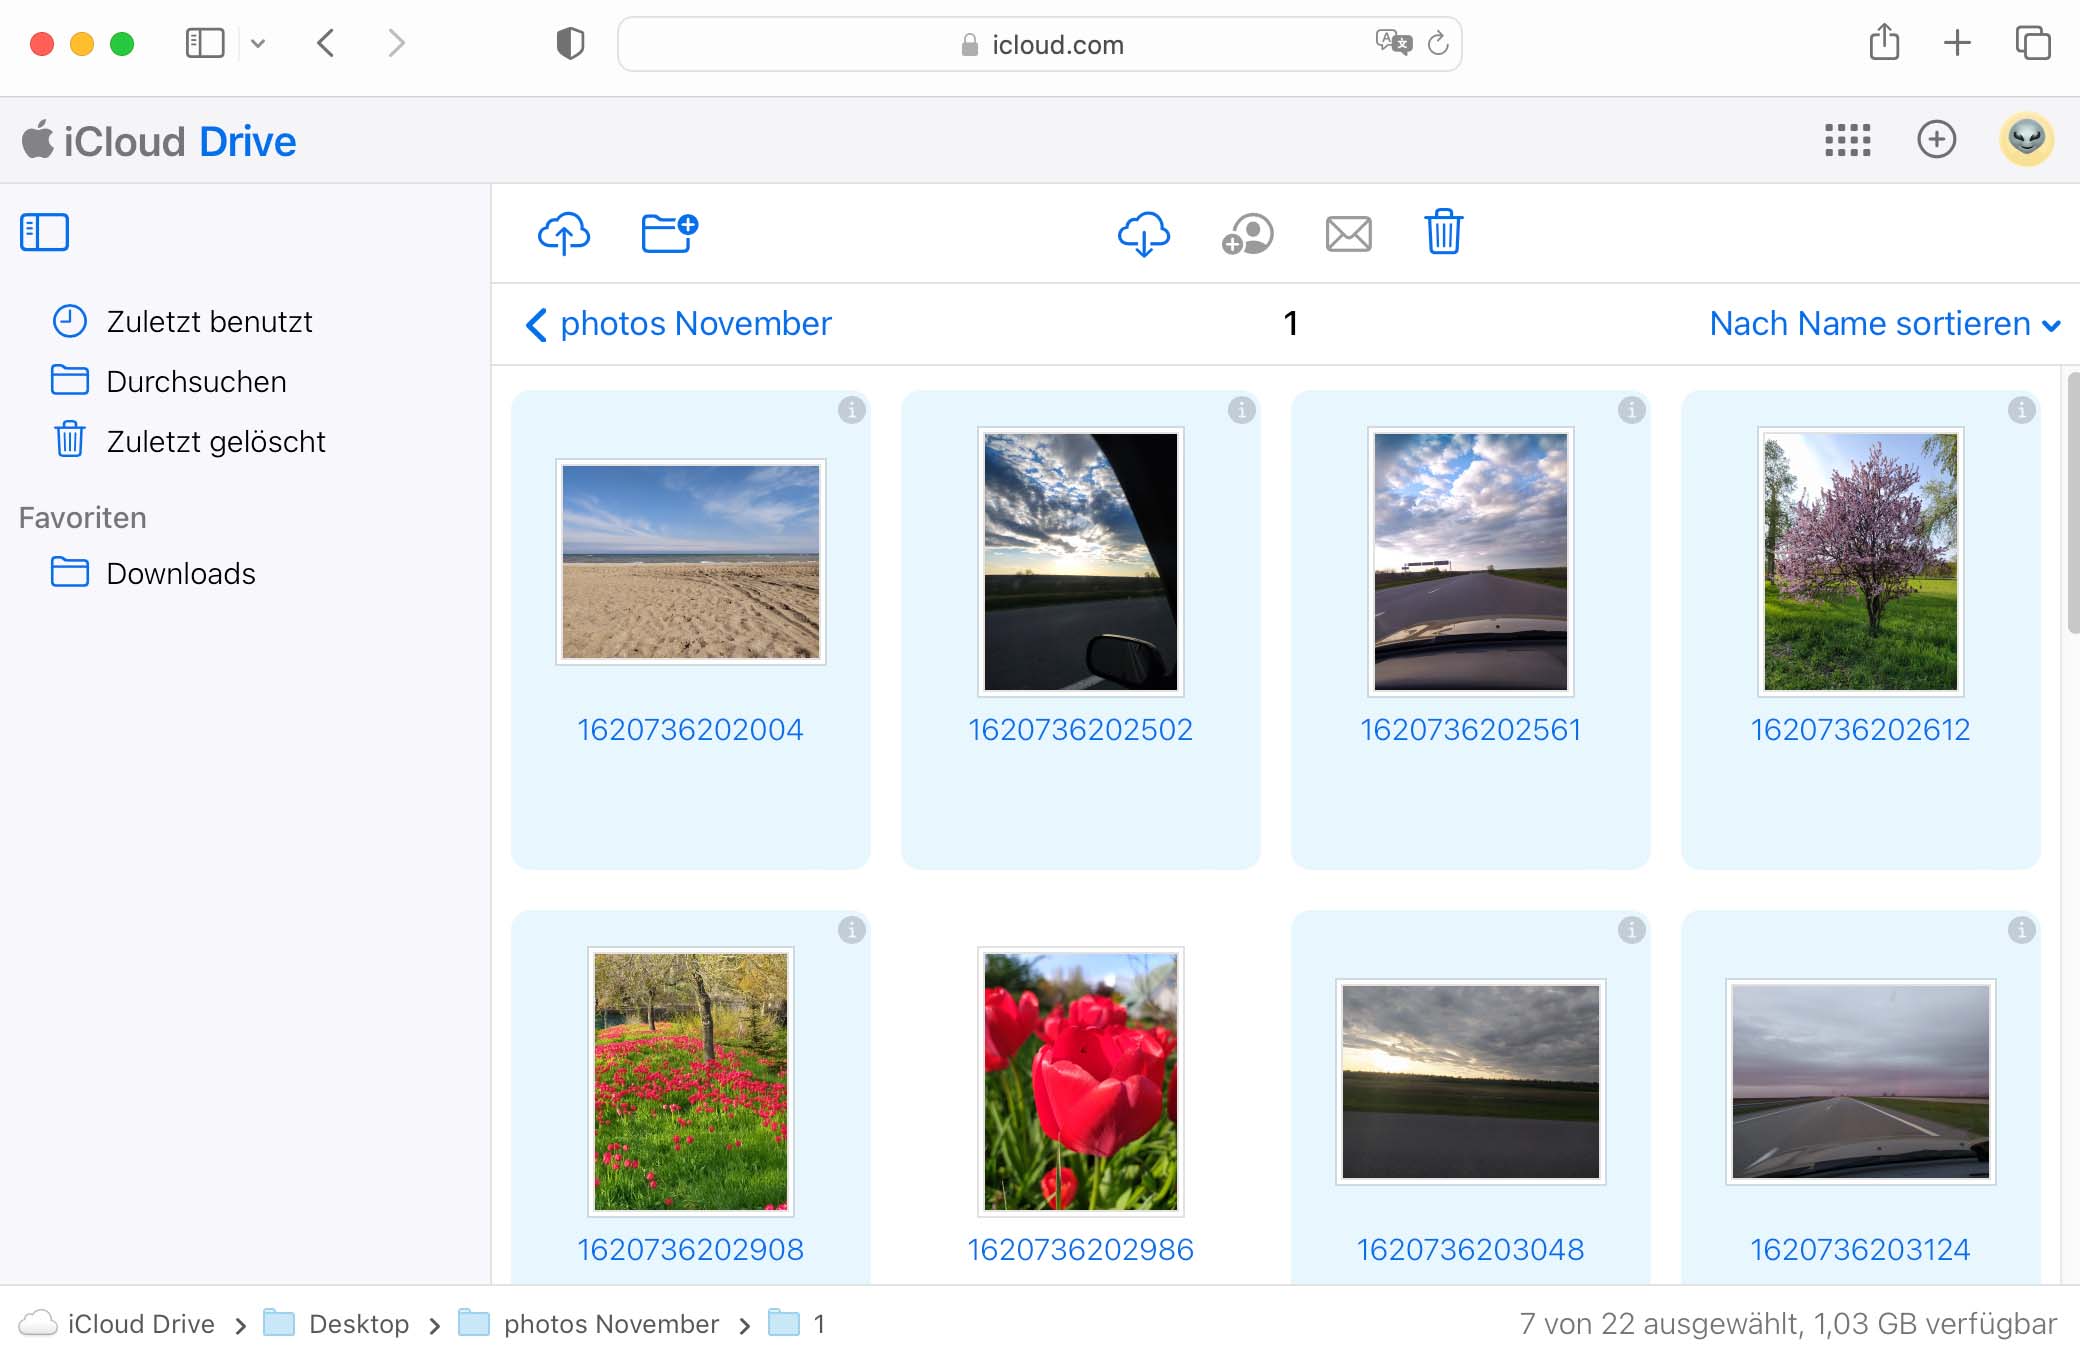The width and height of the screenshot is (2080, 1352).
Task: Select the red tulip photo 1620736202986
Action: click(x=1080, y=1082)
